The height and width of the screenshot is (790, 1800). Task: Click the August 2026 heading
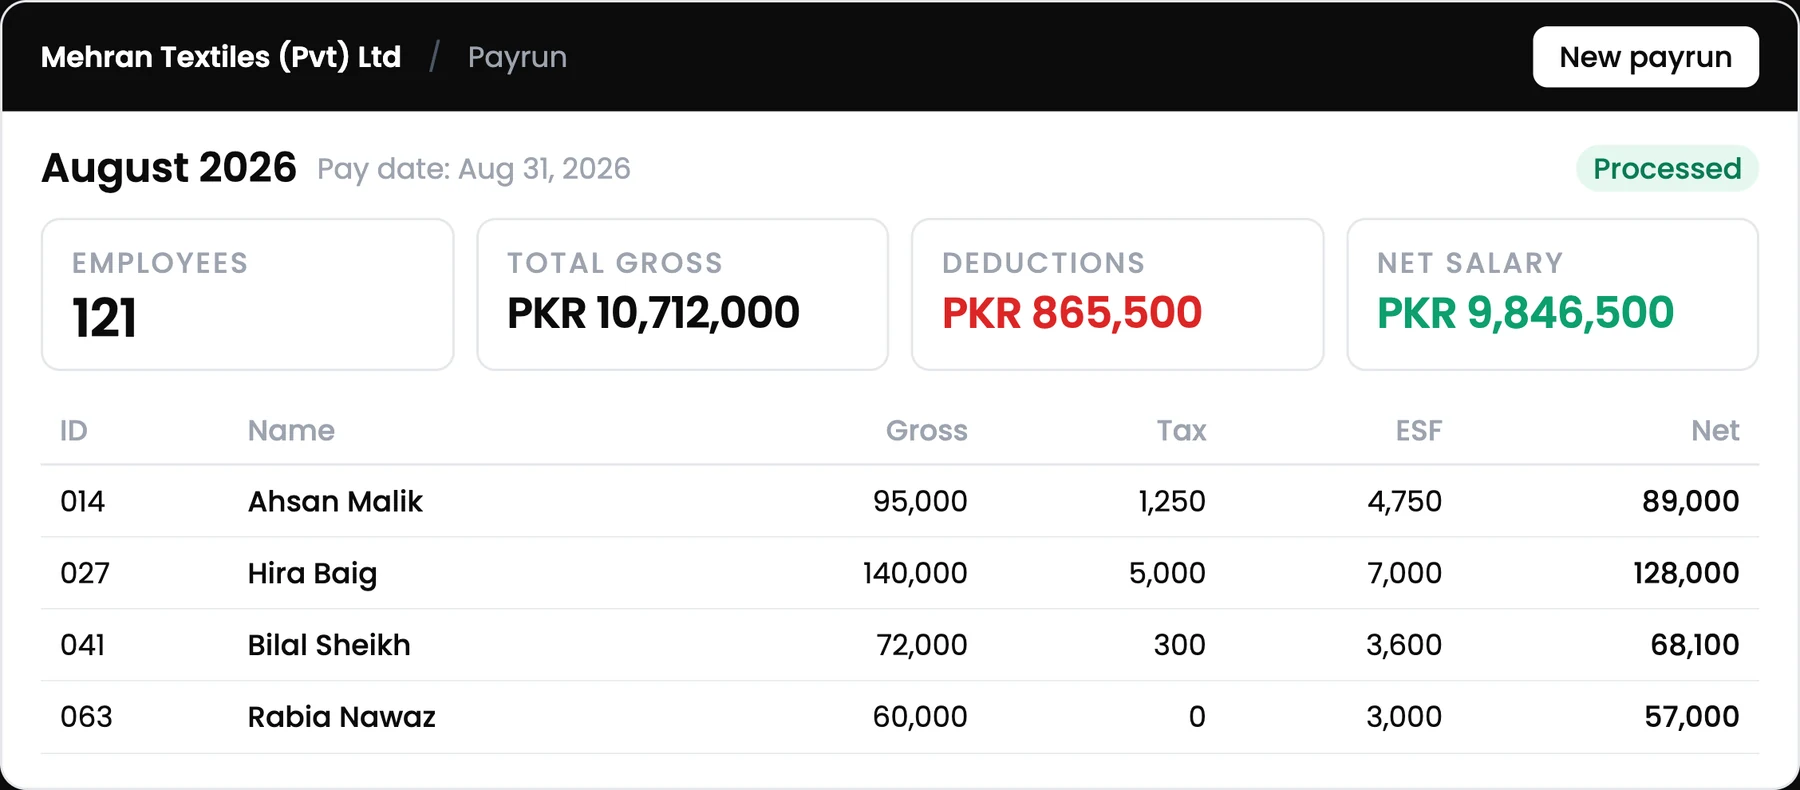point(169,168)
